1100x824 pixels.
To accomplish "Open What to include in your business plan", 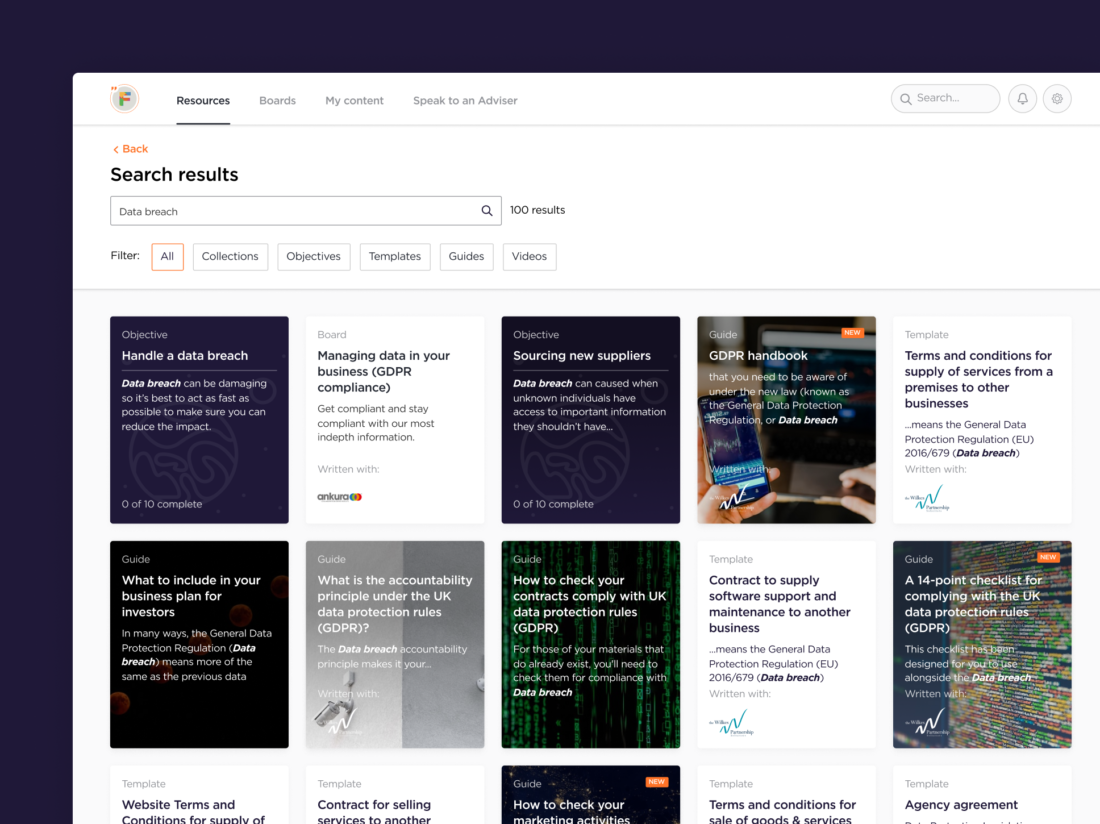I will pyautogui.click(x=199, y=644).
